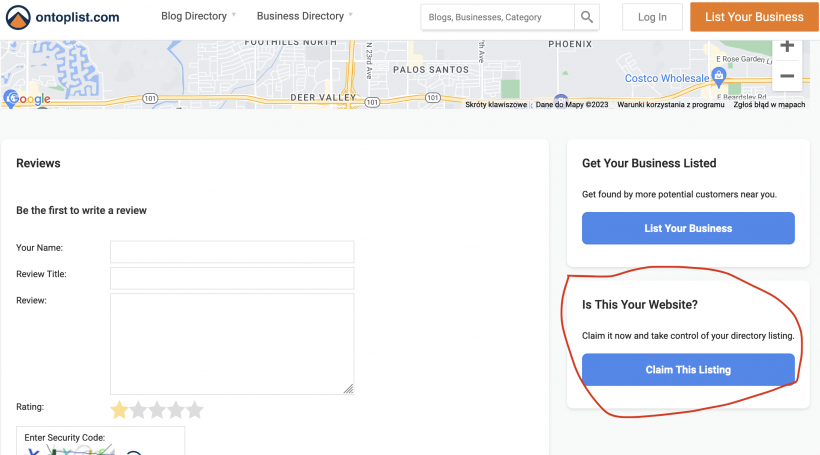Click the Log In button

pos(652,17)
